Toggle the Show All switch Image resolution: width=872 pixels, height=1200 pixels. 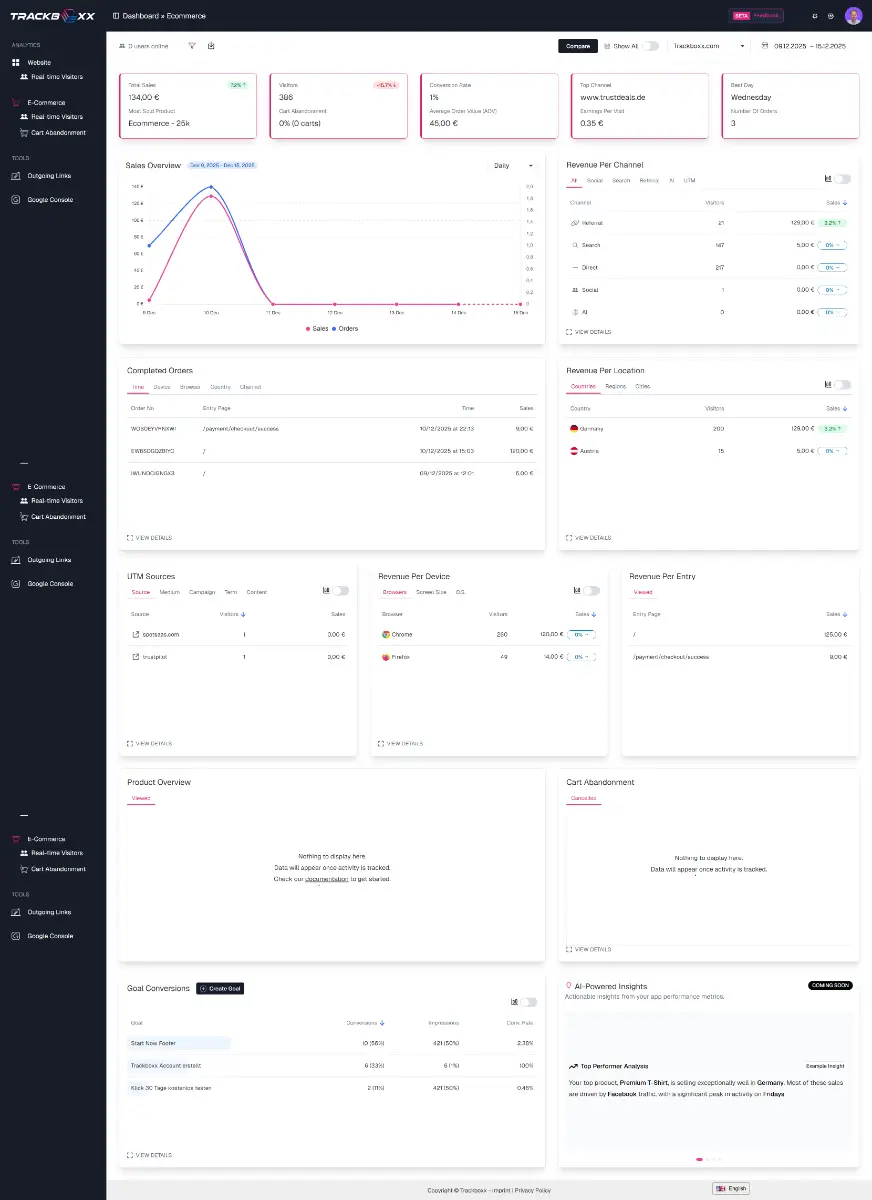(650, 46)
